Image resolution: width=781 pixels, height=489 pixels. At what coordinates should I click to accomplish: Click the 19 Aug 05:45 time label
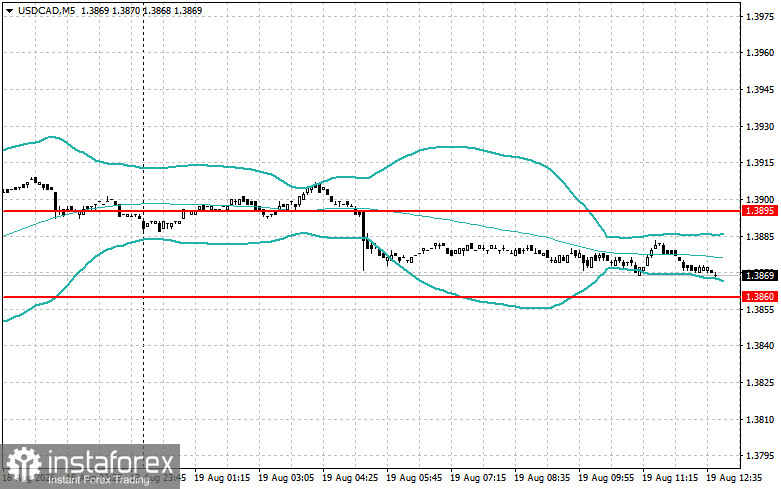(x=414, y=478)
